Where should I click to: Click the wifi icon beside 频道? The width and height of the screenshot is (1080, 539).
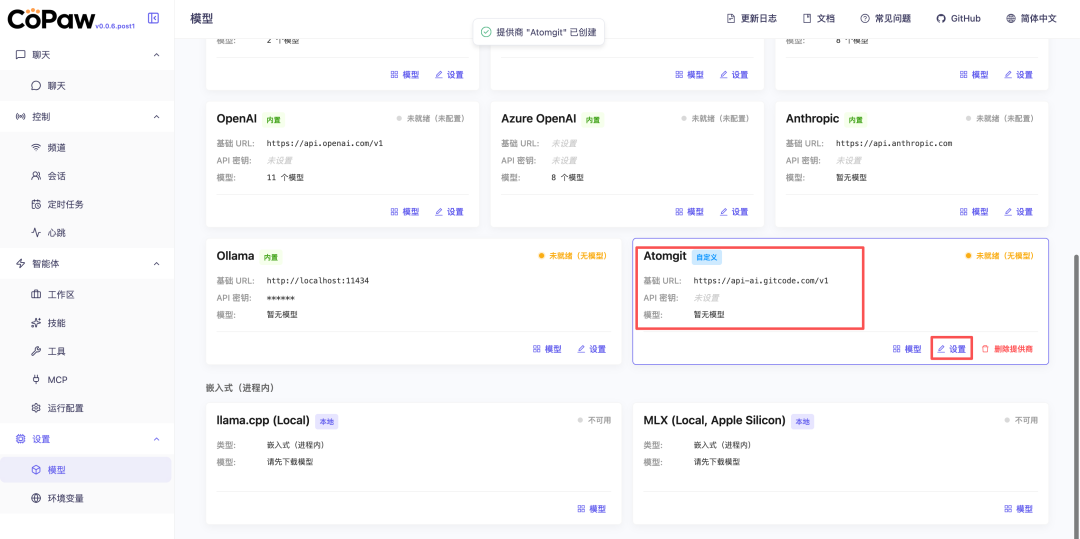tap(37, 147)
